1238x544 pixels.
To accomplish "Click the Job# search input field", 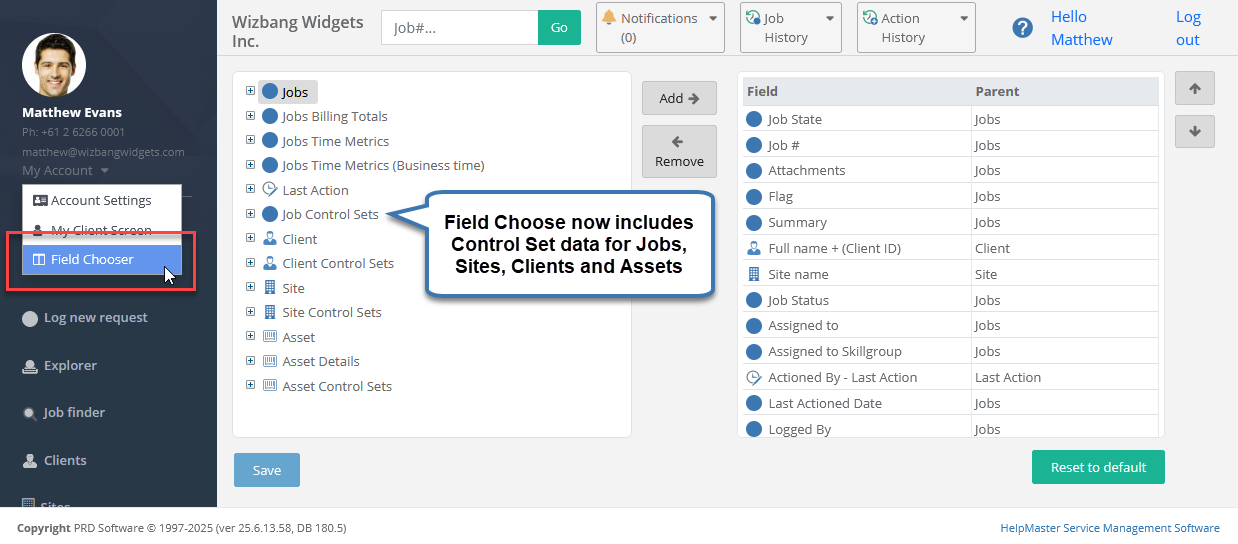I will pyautogui.click(x=460, y=28).
